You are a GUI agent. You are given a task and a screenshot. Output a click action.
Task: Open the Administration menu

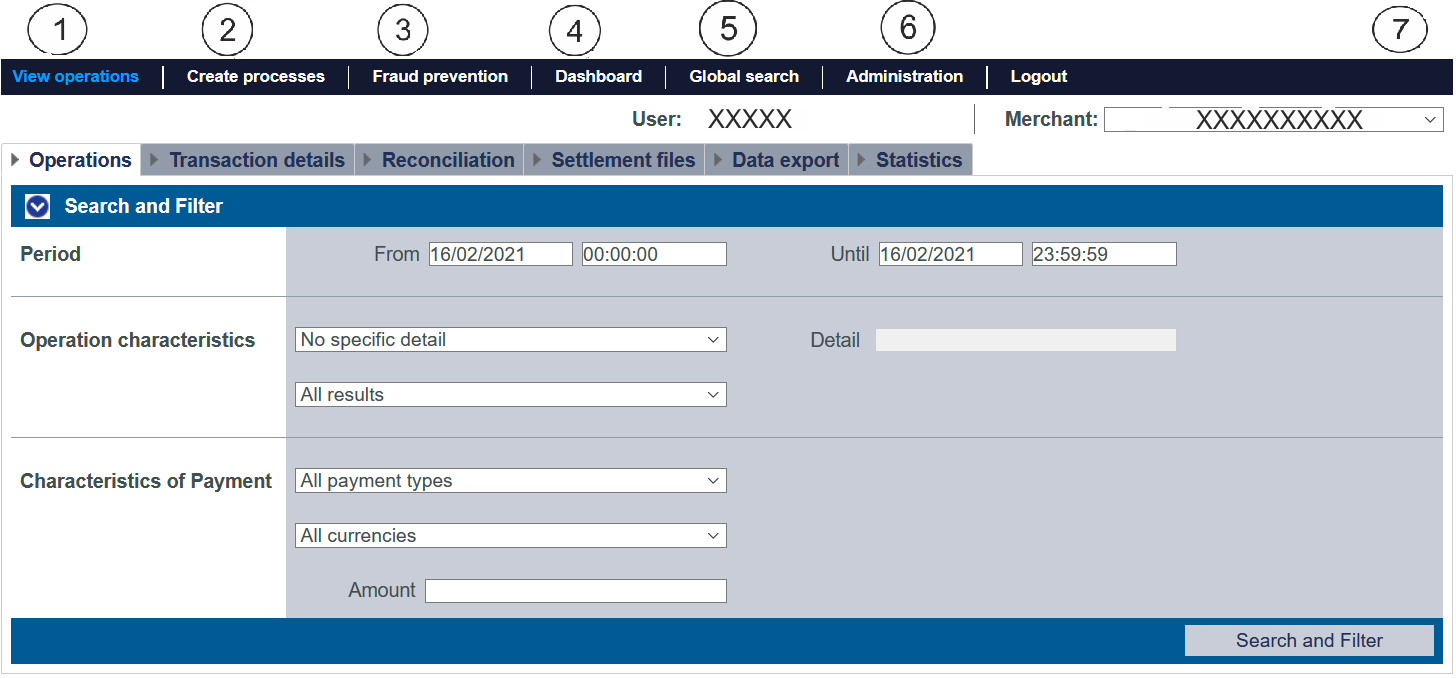(x=904, y=77)
